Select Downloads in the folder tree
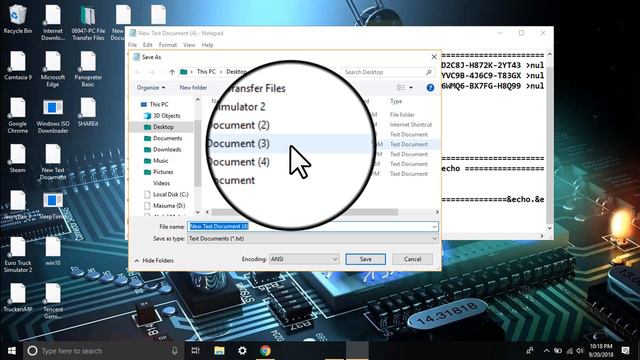 (163, 149)
